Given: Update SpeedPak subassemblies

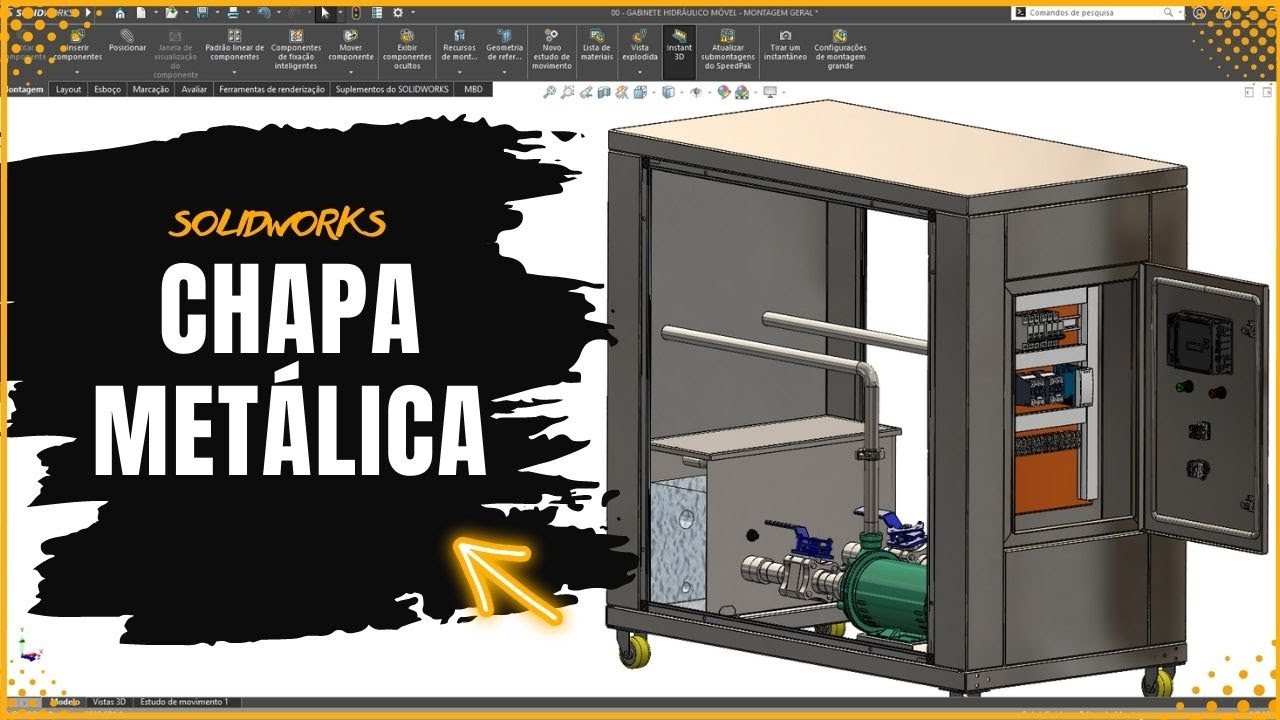Looking at the screenshot, I should (727, 50).
